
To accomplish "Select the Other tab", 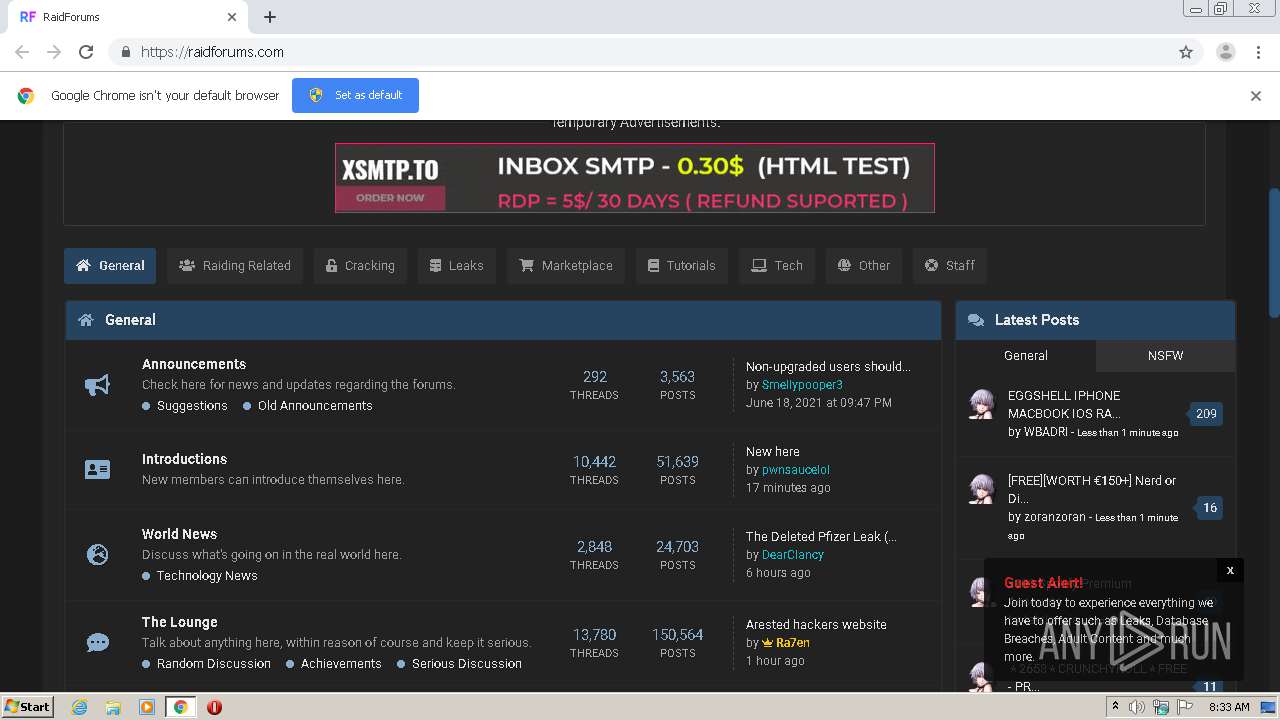I will pyautogui.click(x=864, y=266).
